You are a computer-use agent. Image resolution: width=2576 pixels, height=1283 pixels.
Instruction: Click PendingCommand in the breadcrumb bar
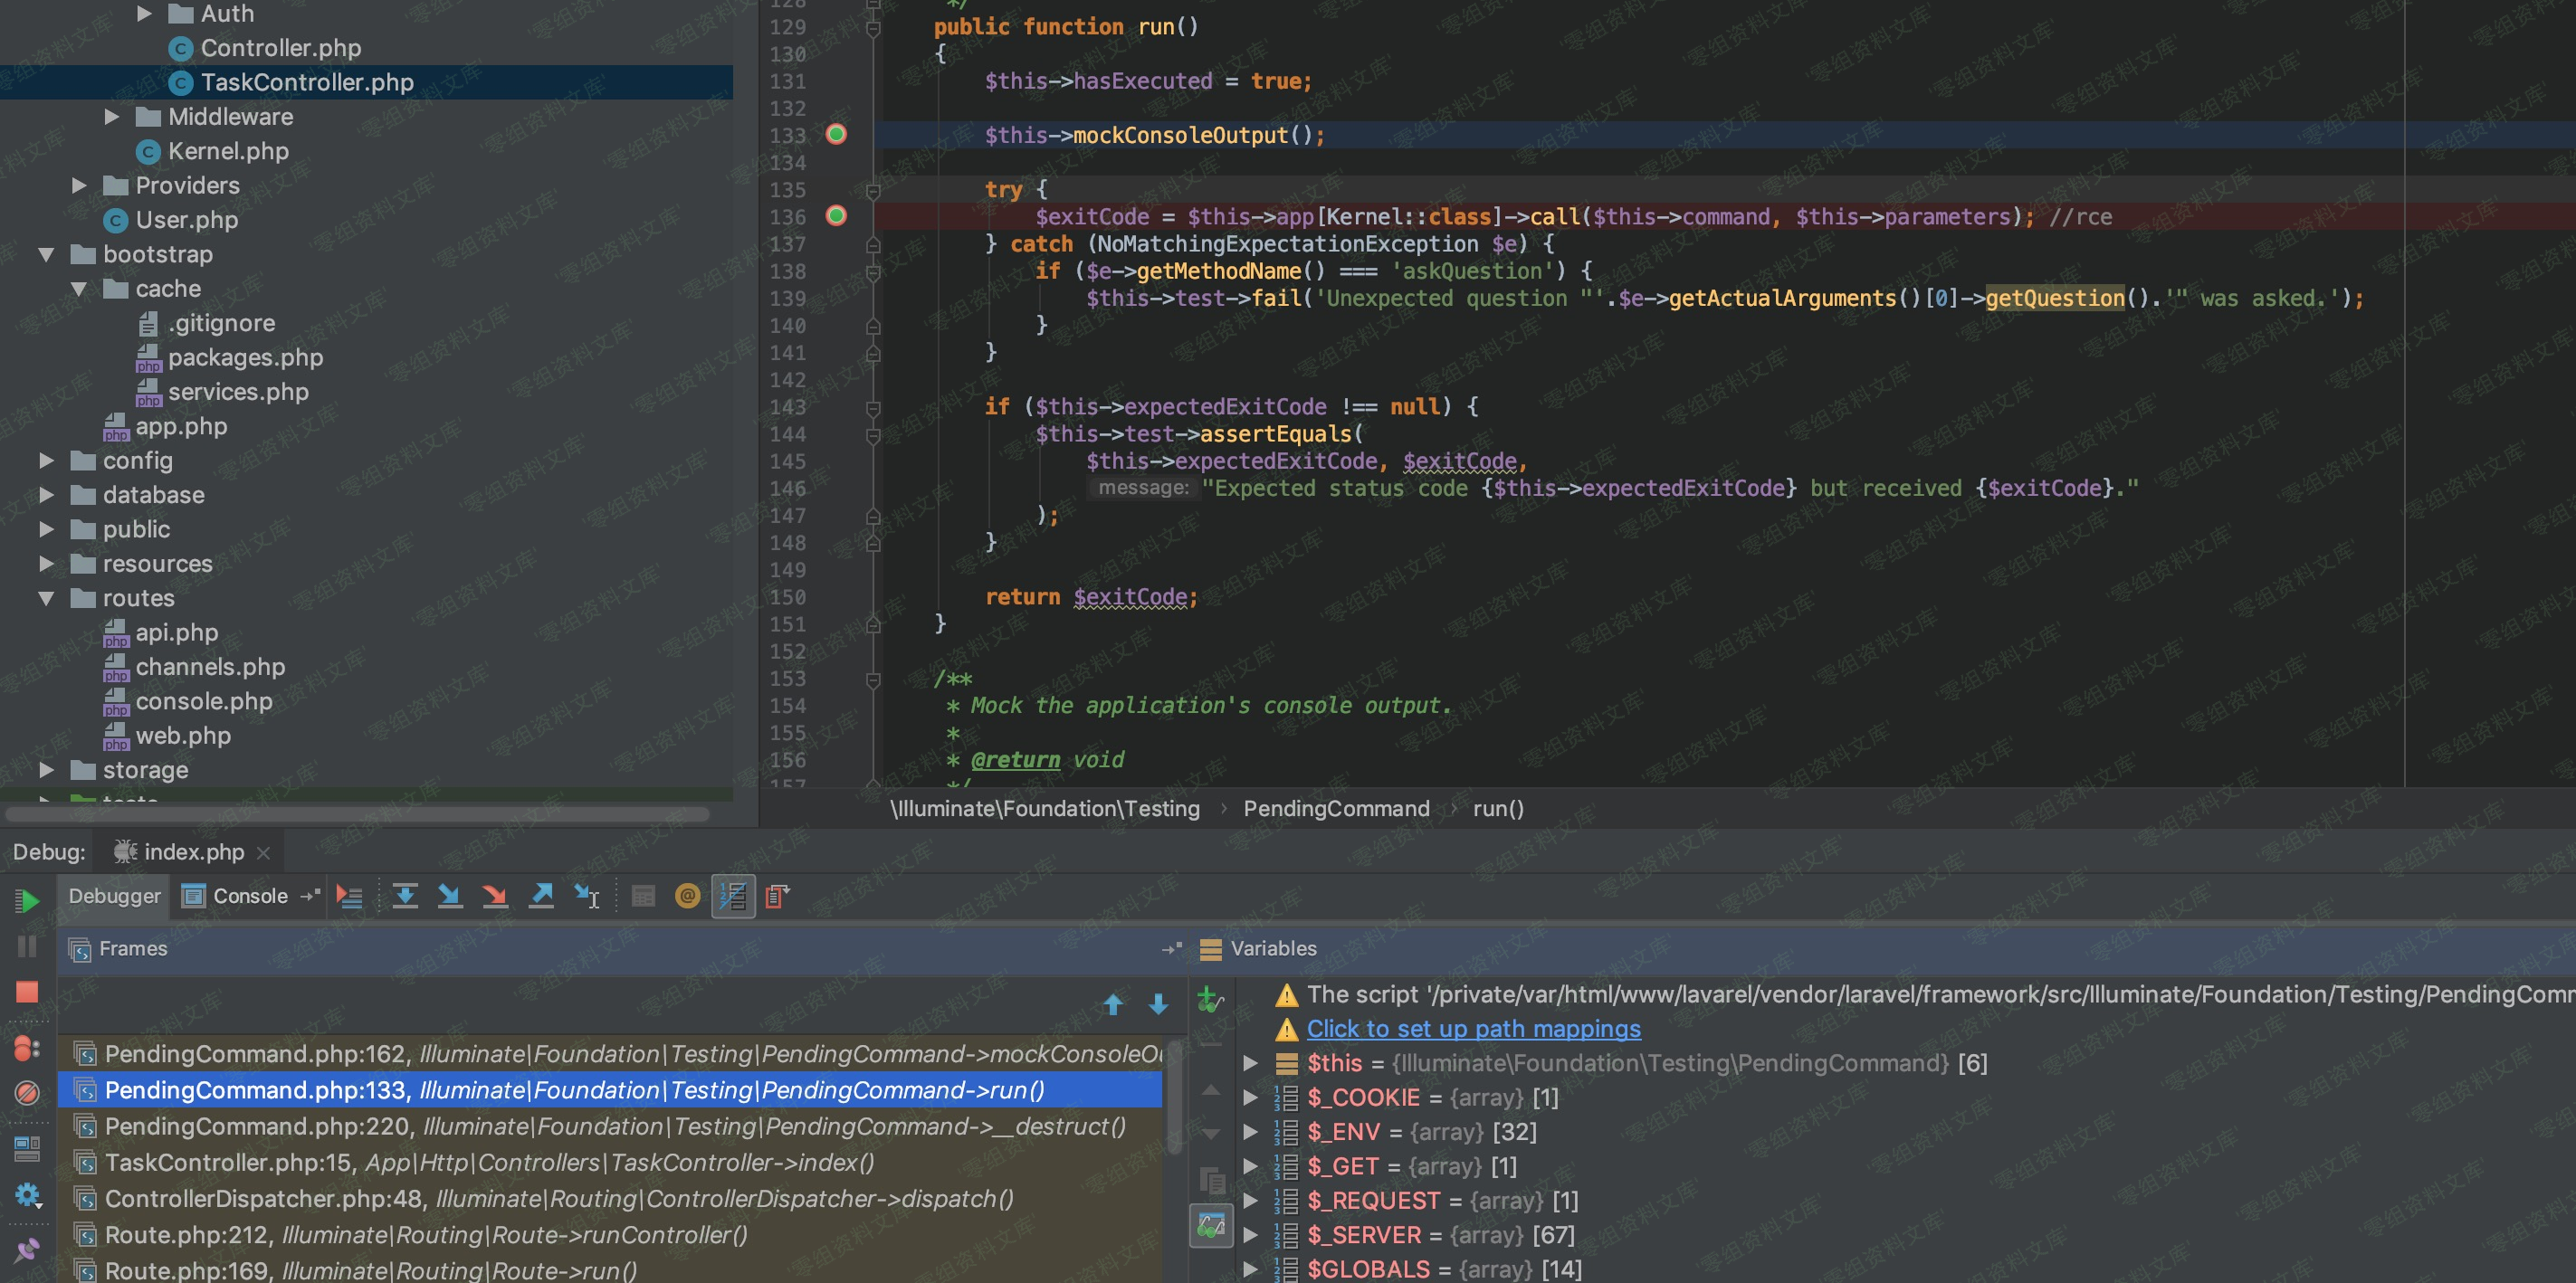click(x=1336, y=808)
